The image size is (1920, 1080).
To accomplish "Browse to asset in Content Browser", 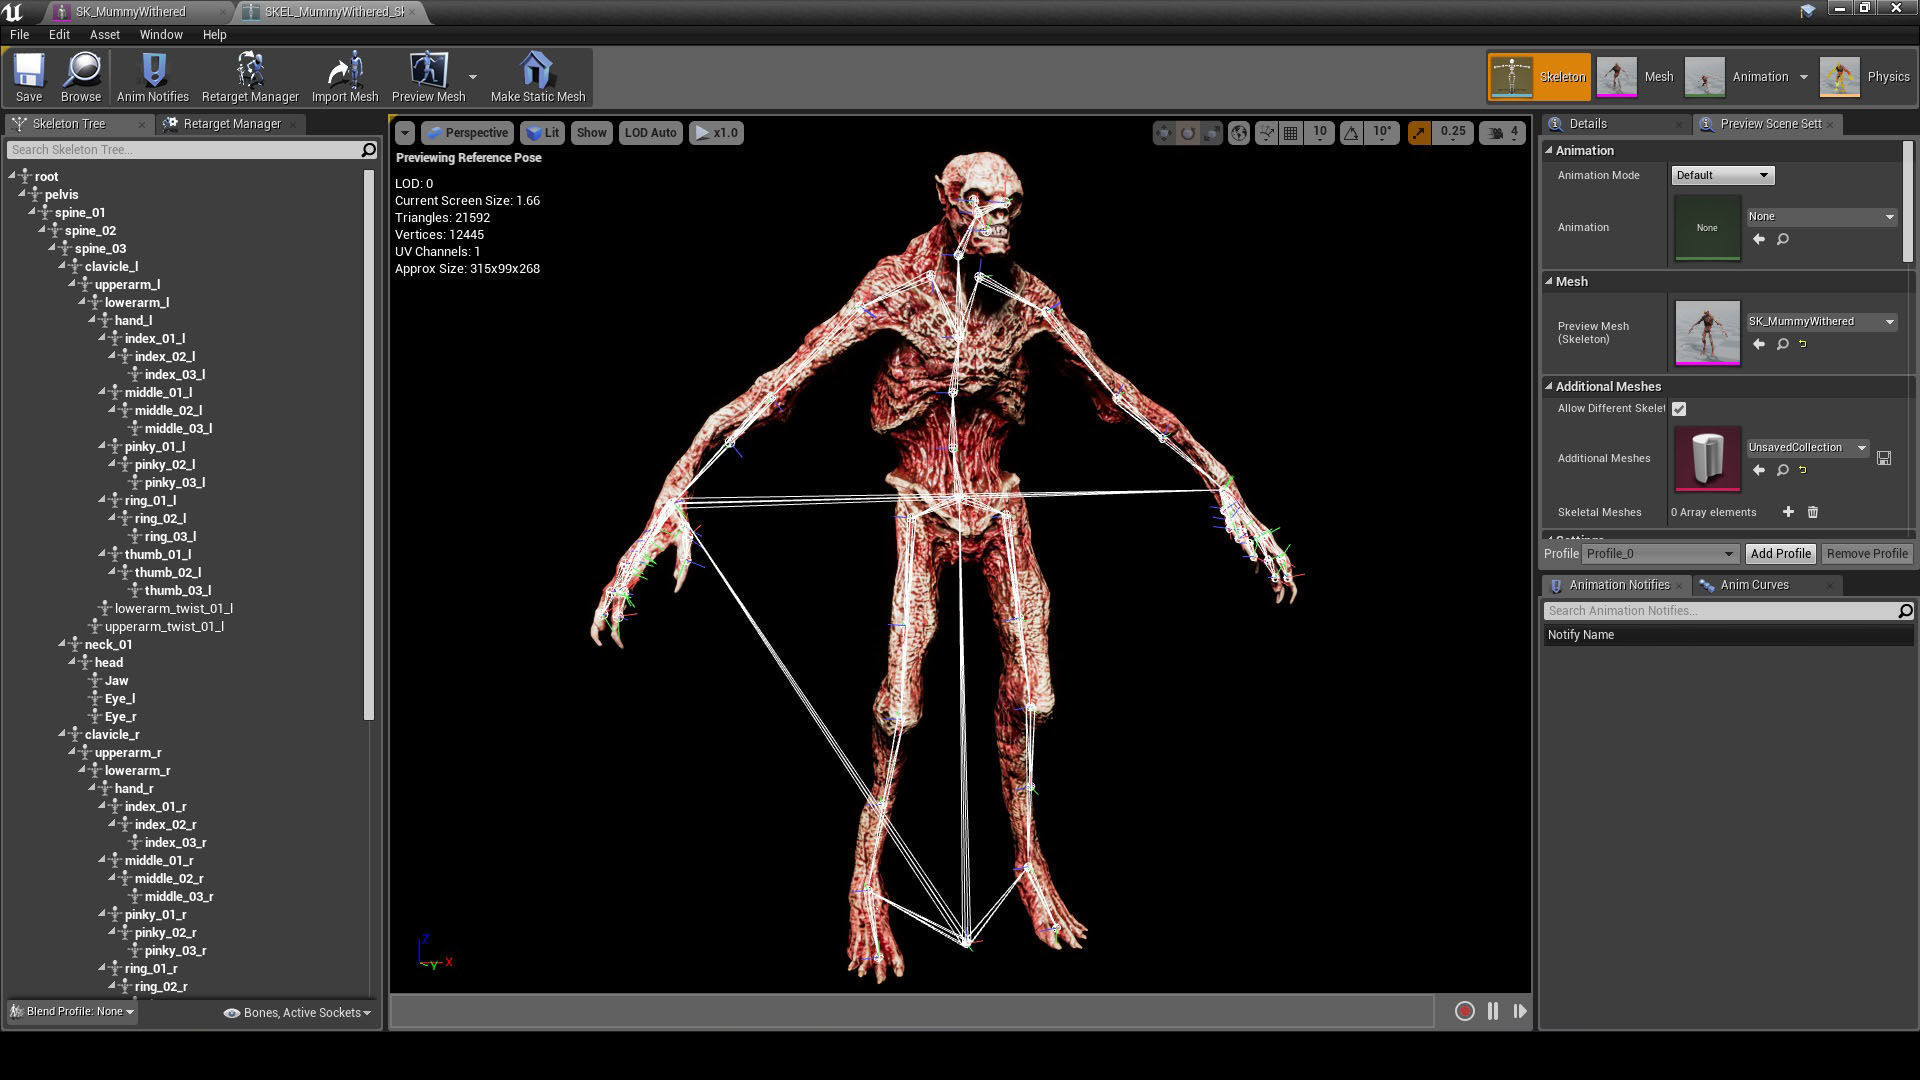I will click(81, 77).
